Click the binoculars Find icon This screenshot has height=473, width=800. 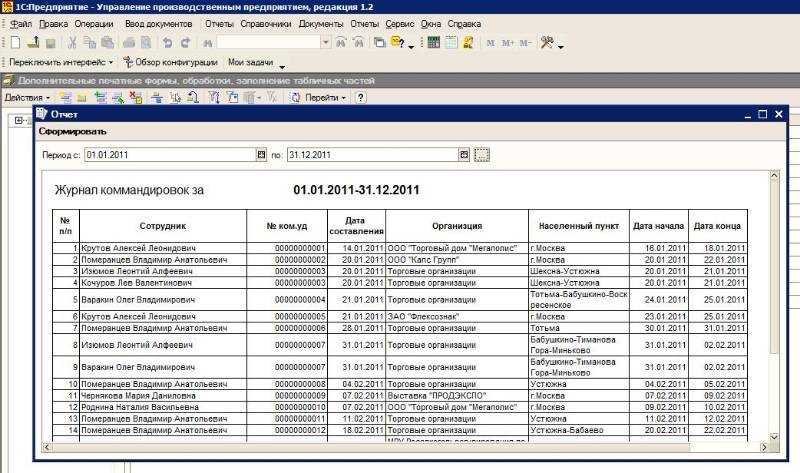pyautogui.click(x=207, y=43)
